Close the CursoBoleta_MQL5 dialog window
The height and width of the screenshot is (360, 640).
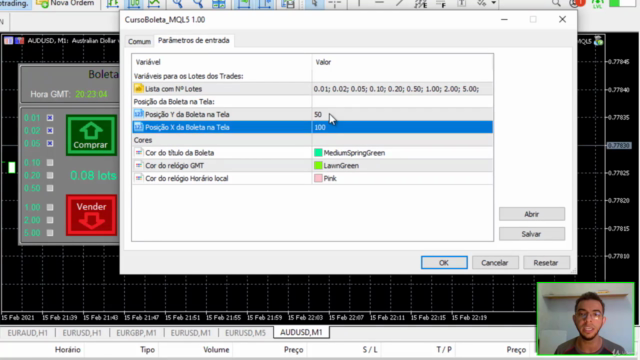coord(562,19)
